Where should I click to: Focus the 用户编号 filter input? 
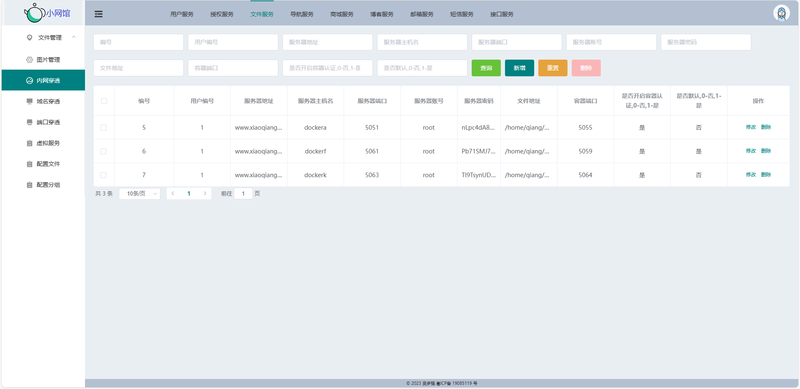click(x=233, y=42)
